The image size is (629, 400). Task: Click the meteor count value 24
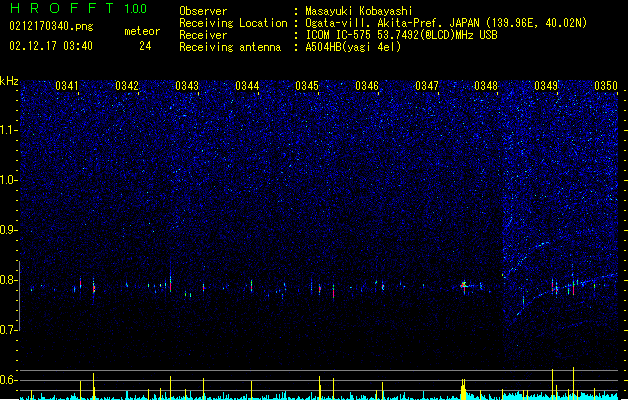pyautogui.click(x=145, y=46)
